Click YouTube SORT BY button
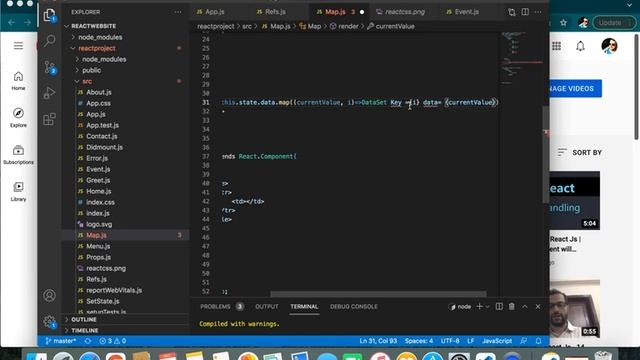The width and height of the screenshot is (640, 360). pyautogui.click(x=580, y=152)
